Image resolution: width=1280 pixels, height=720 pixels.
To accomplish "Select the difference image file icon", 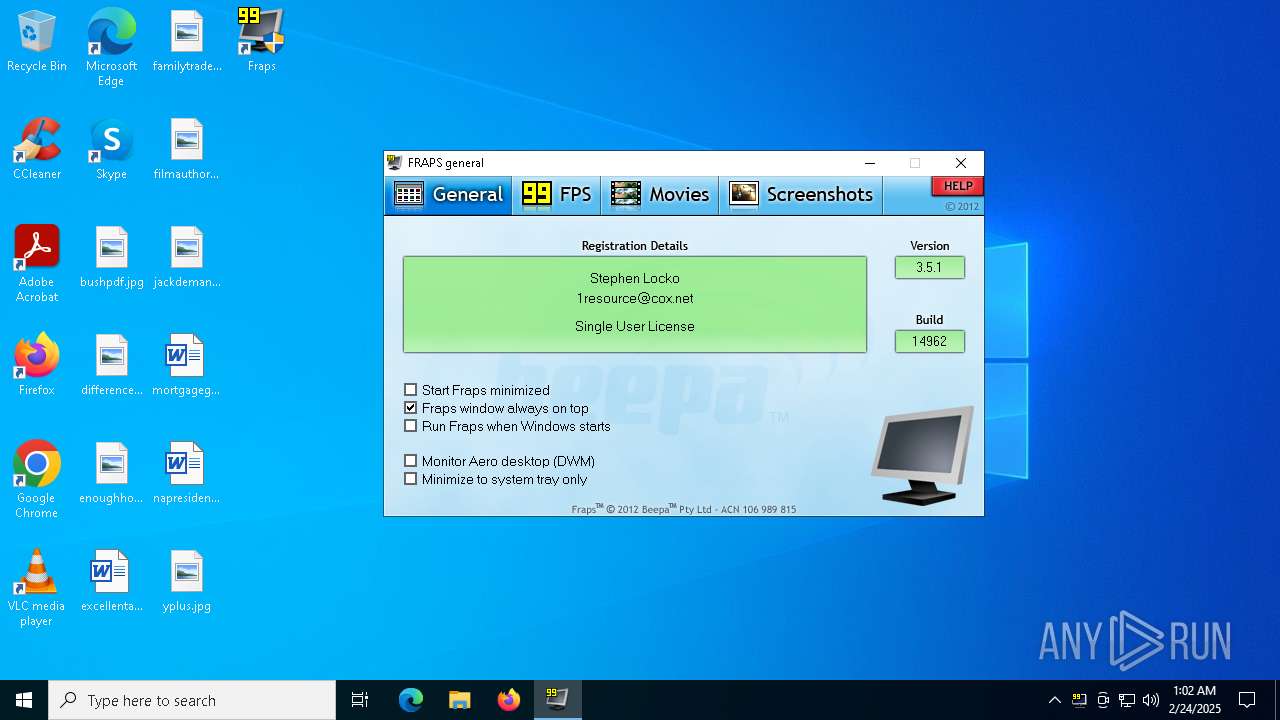I will click(x=112, y=365).
